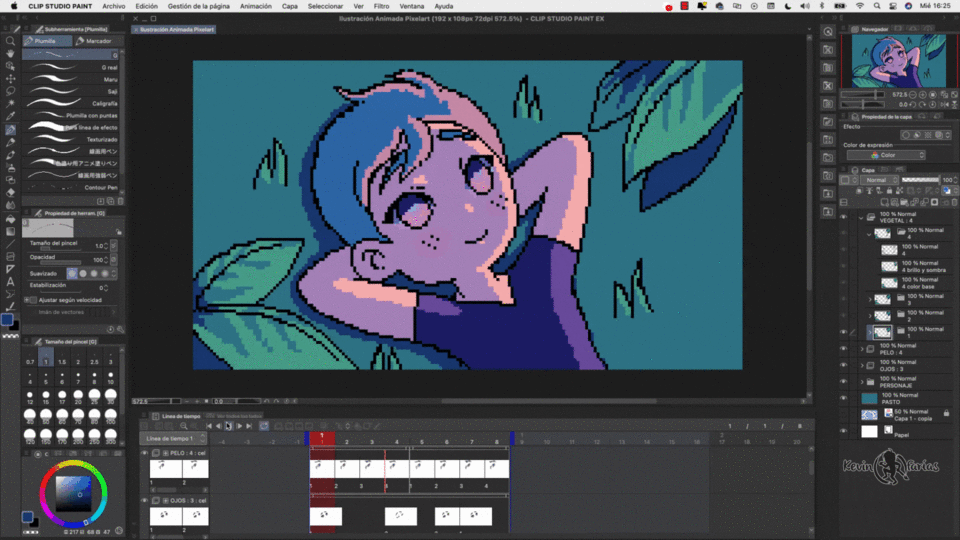Select the Eraser tool
This screenshot has width=960, height=540.
[x=10, y=192]
